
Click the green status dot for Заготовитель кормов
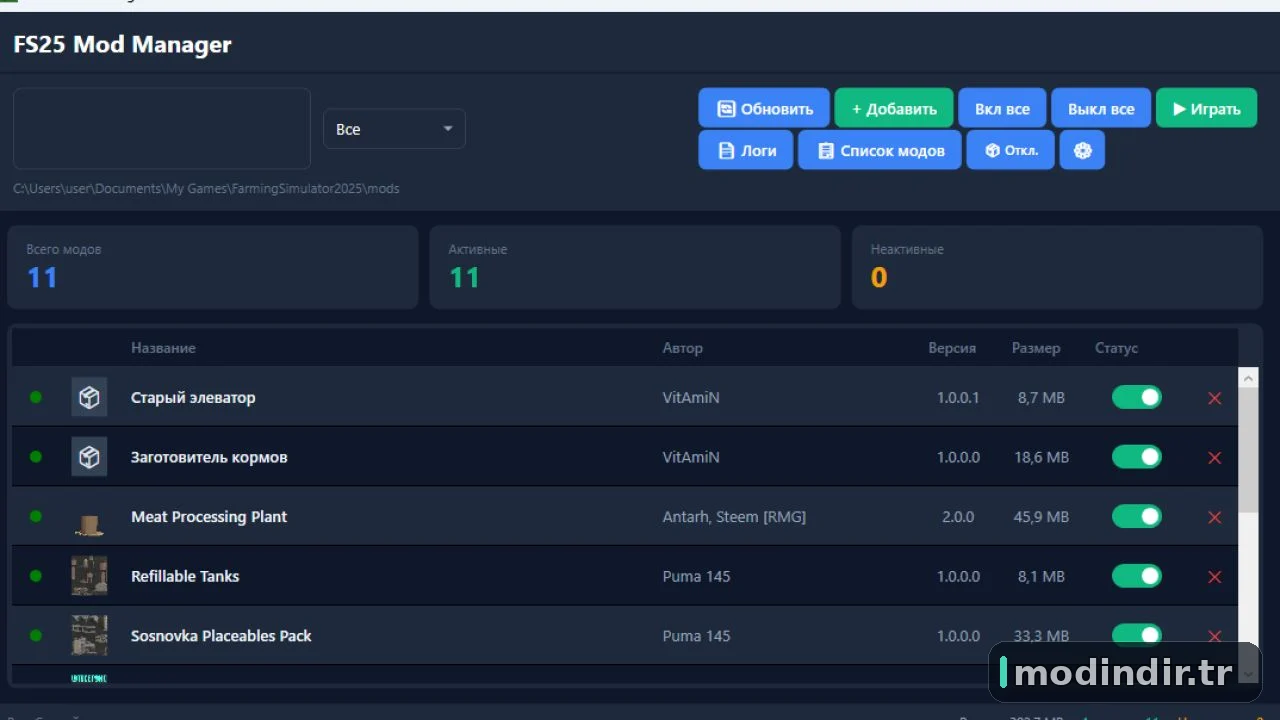[x=36, y=457]
